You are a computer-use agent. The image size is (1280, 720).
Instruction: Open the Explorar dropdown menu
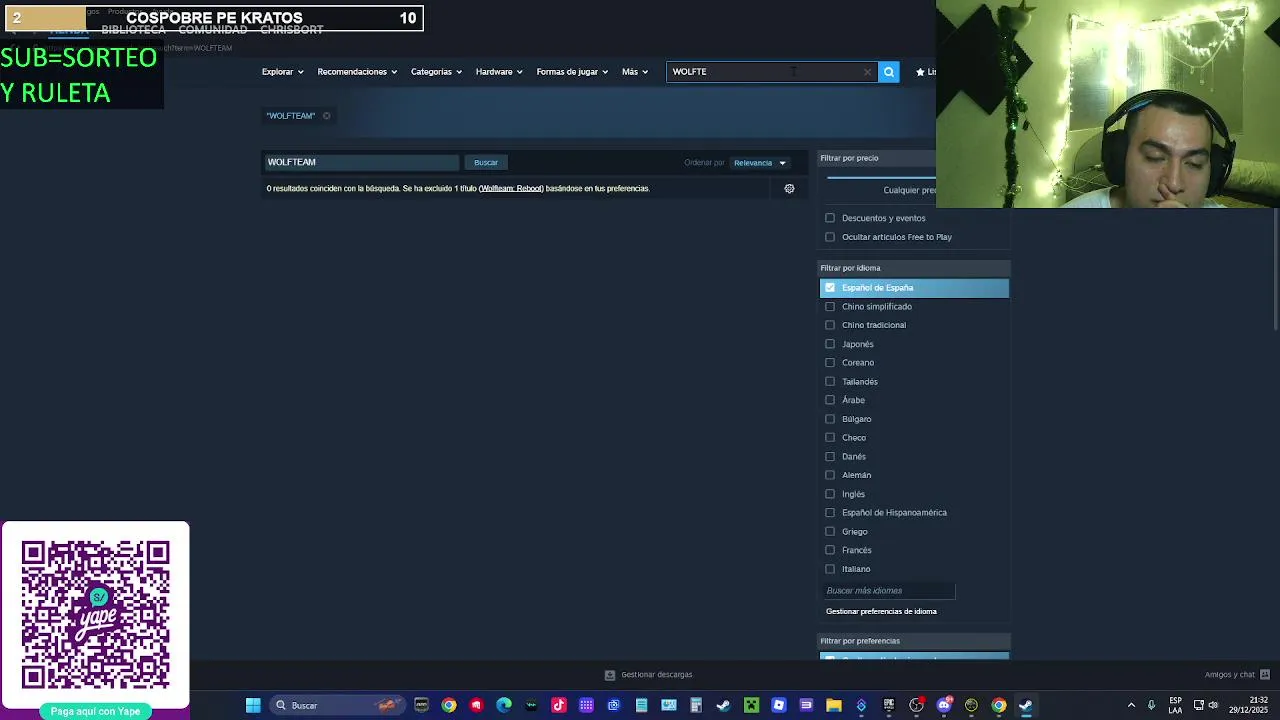[282, 72]
